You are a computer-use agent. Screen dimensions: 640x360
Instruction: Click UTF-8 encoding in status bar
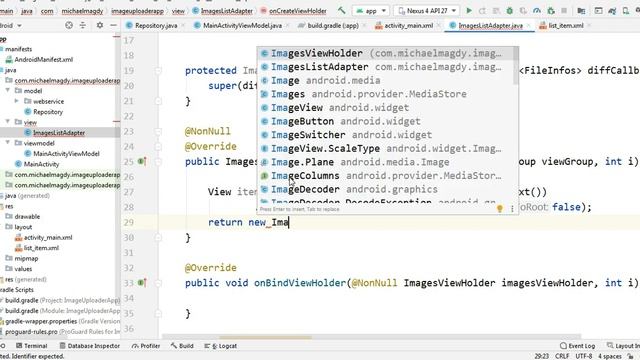click(x=584, y=356)
